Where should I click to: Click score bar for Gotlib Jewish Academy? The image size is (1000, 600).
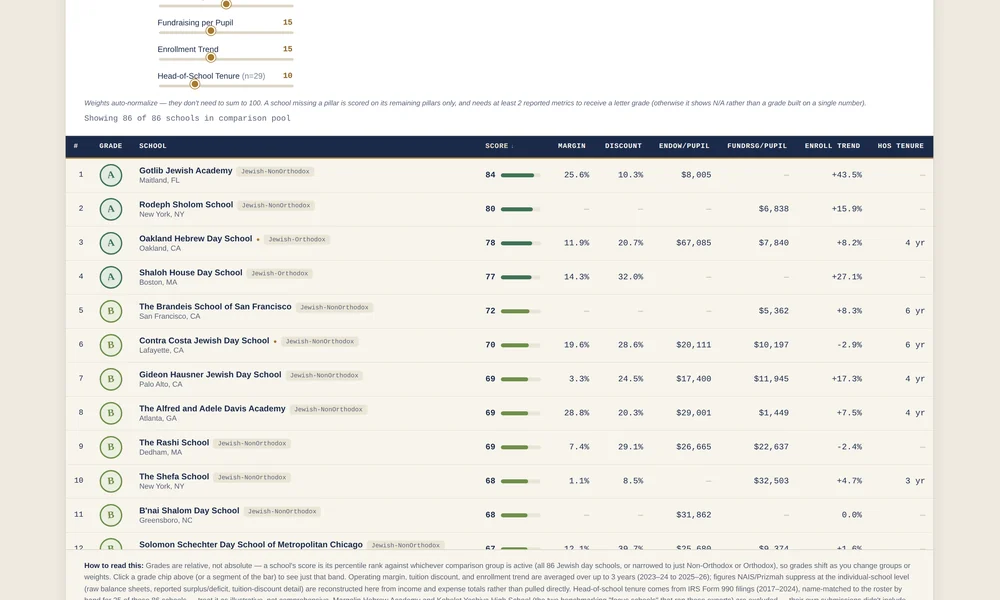[x=520, y=175]
